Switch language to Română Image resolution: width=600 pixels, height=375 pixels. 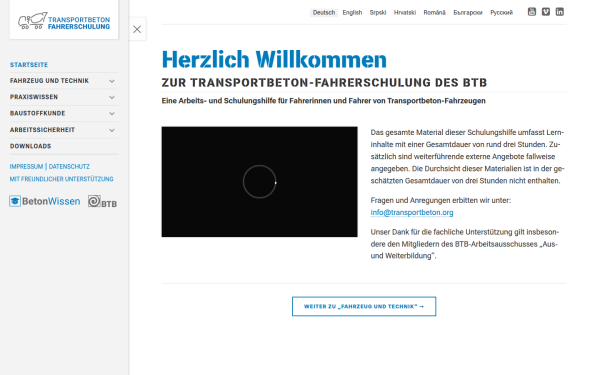click(x=434, y=12)
